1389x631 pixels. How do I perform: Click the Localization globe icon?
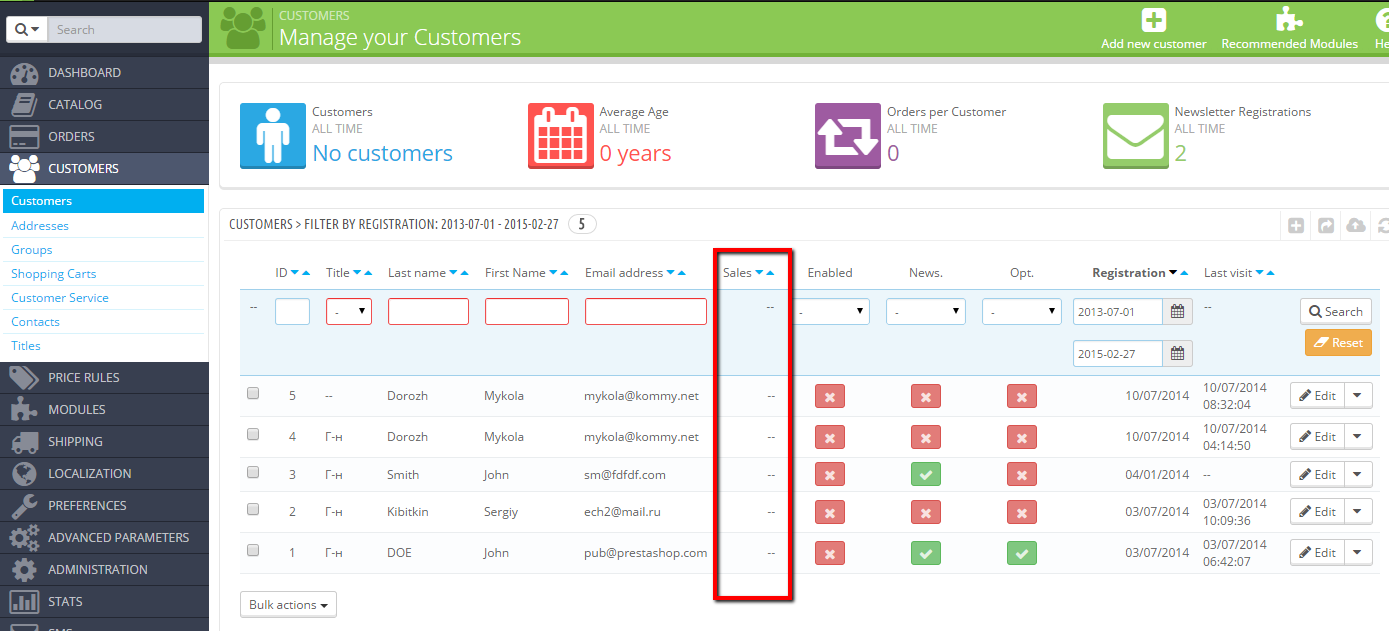tap(24, 474)
